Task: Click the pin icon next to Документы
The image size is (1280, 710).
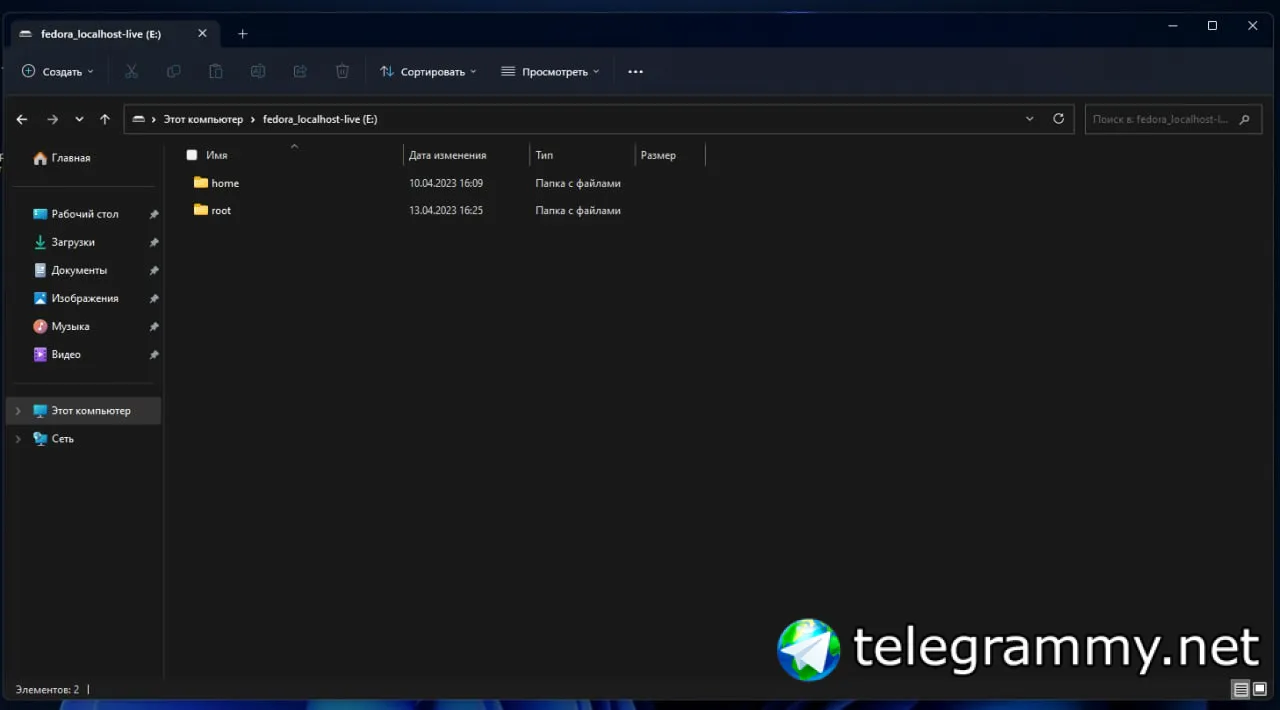Action: [154, 270]
